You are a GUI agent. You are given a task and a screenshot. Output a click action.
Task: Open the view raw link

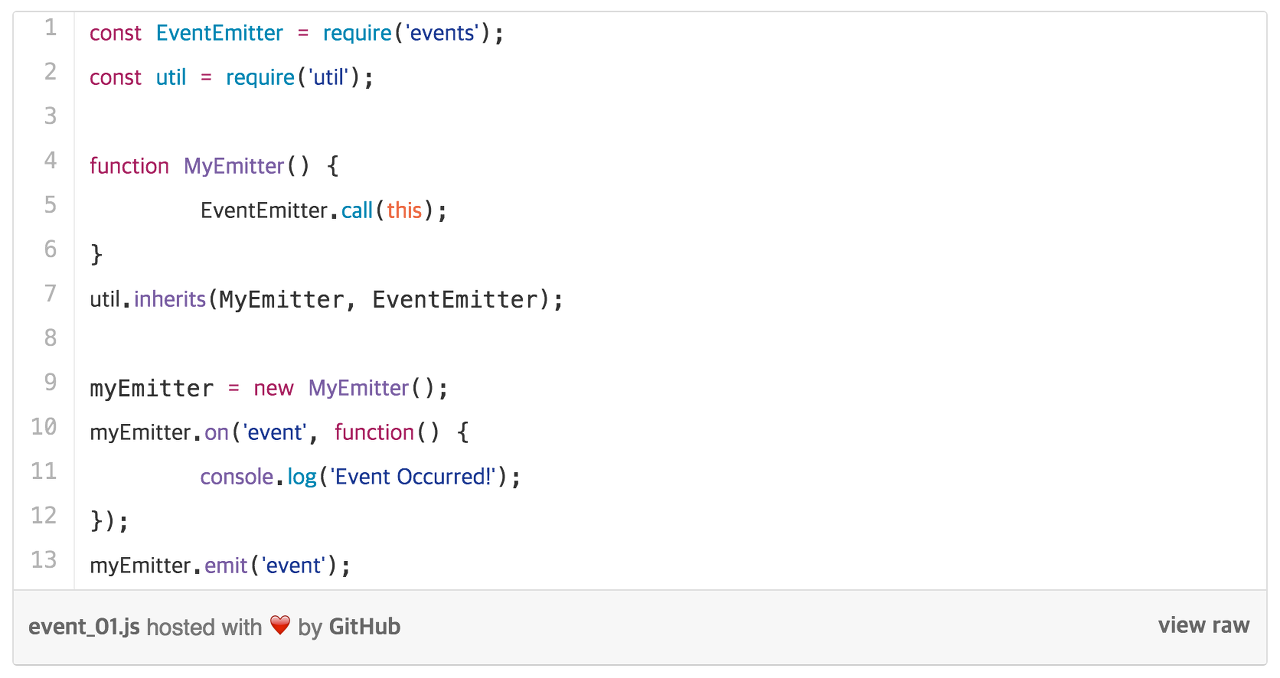(x=1204, y=626)
